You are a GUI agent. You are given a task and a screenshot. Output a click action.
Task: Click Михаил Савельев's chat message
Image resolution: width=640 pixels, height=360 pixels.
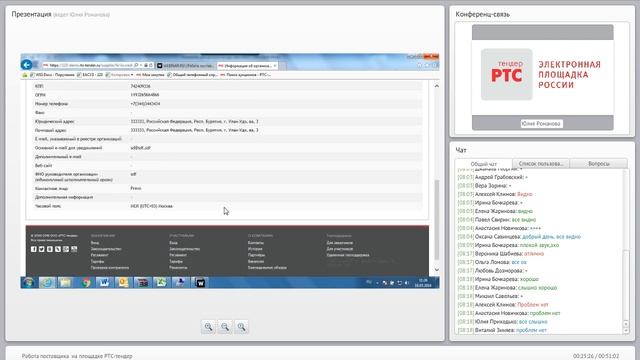tap(490, 296)
